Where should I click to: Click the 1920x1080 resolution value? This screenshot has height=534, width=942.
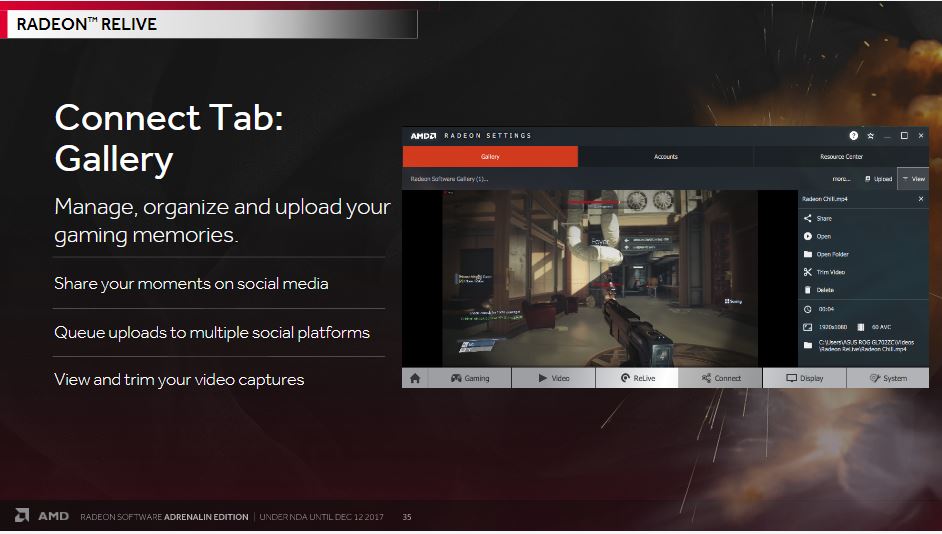coord(833,327)
